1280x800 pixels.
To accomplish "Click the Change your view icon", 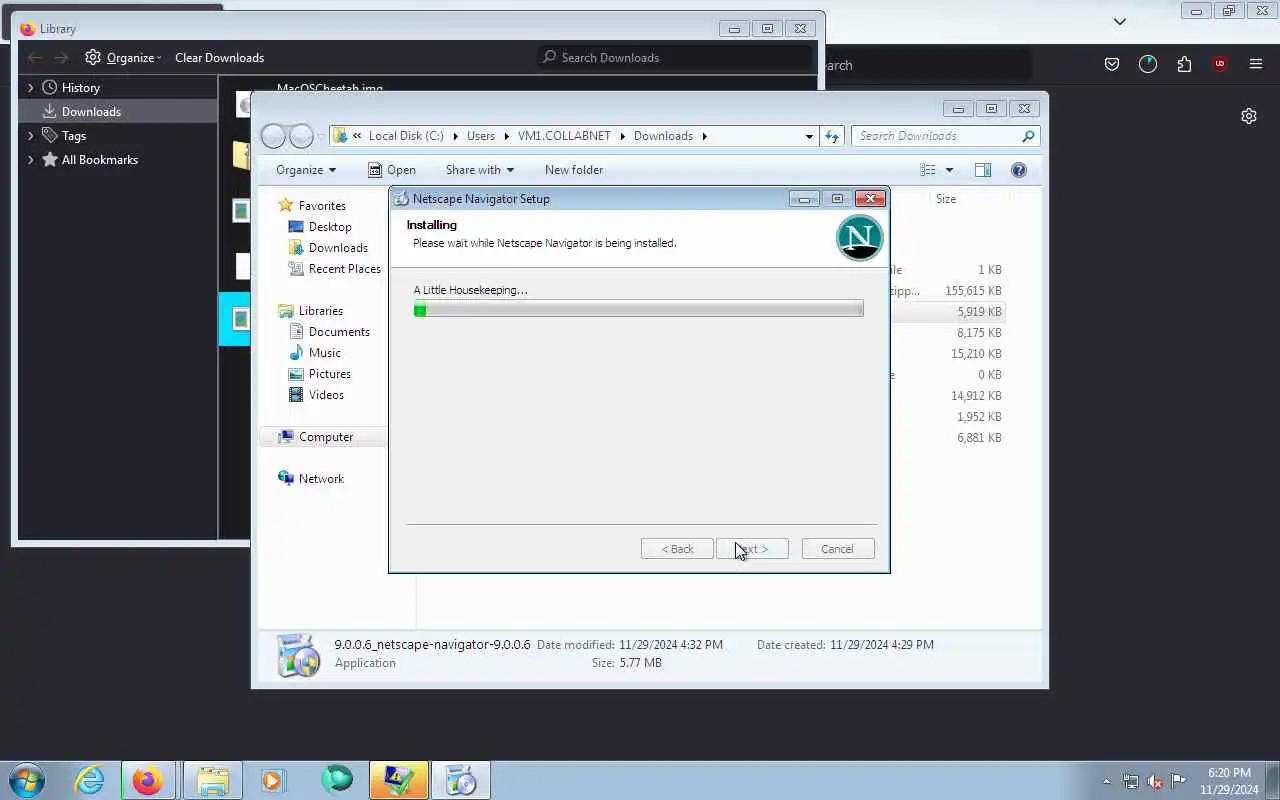I will pos(928,170).
